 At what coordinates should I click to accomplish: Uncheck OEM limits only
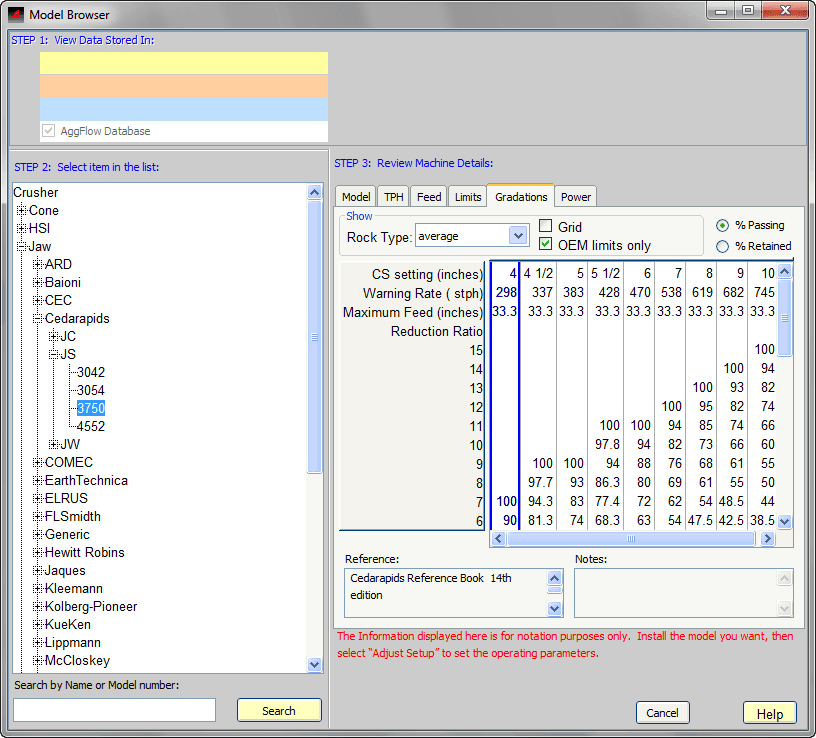546,245
